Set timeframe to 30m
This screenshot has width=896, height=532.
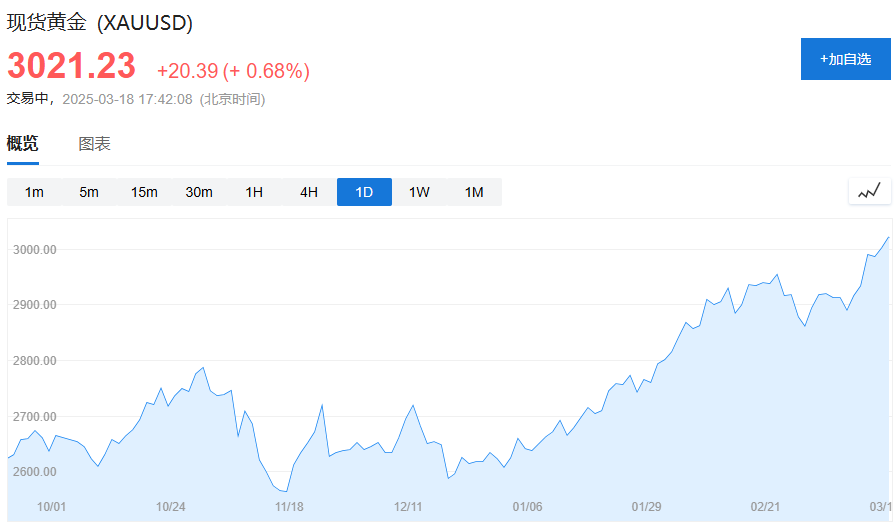[199, 192]
